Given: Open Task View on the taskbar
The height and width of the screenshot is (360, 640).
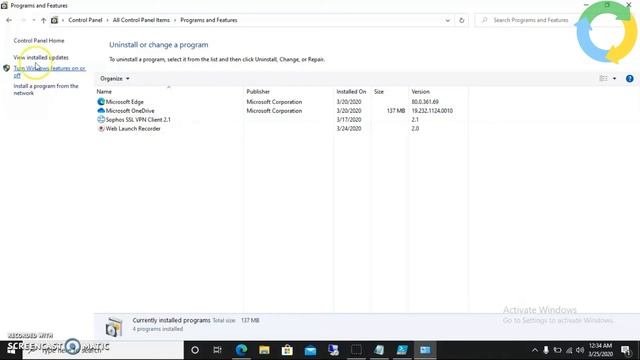Looking at the screenshot, I should pyautogui.click(x=218, y=350).
